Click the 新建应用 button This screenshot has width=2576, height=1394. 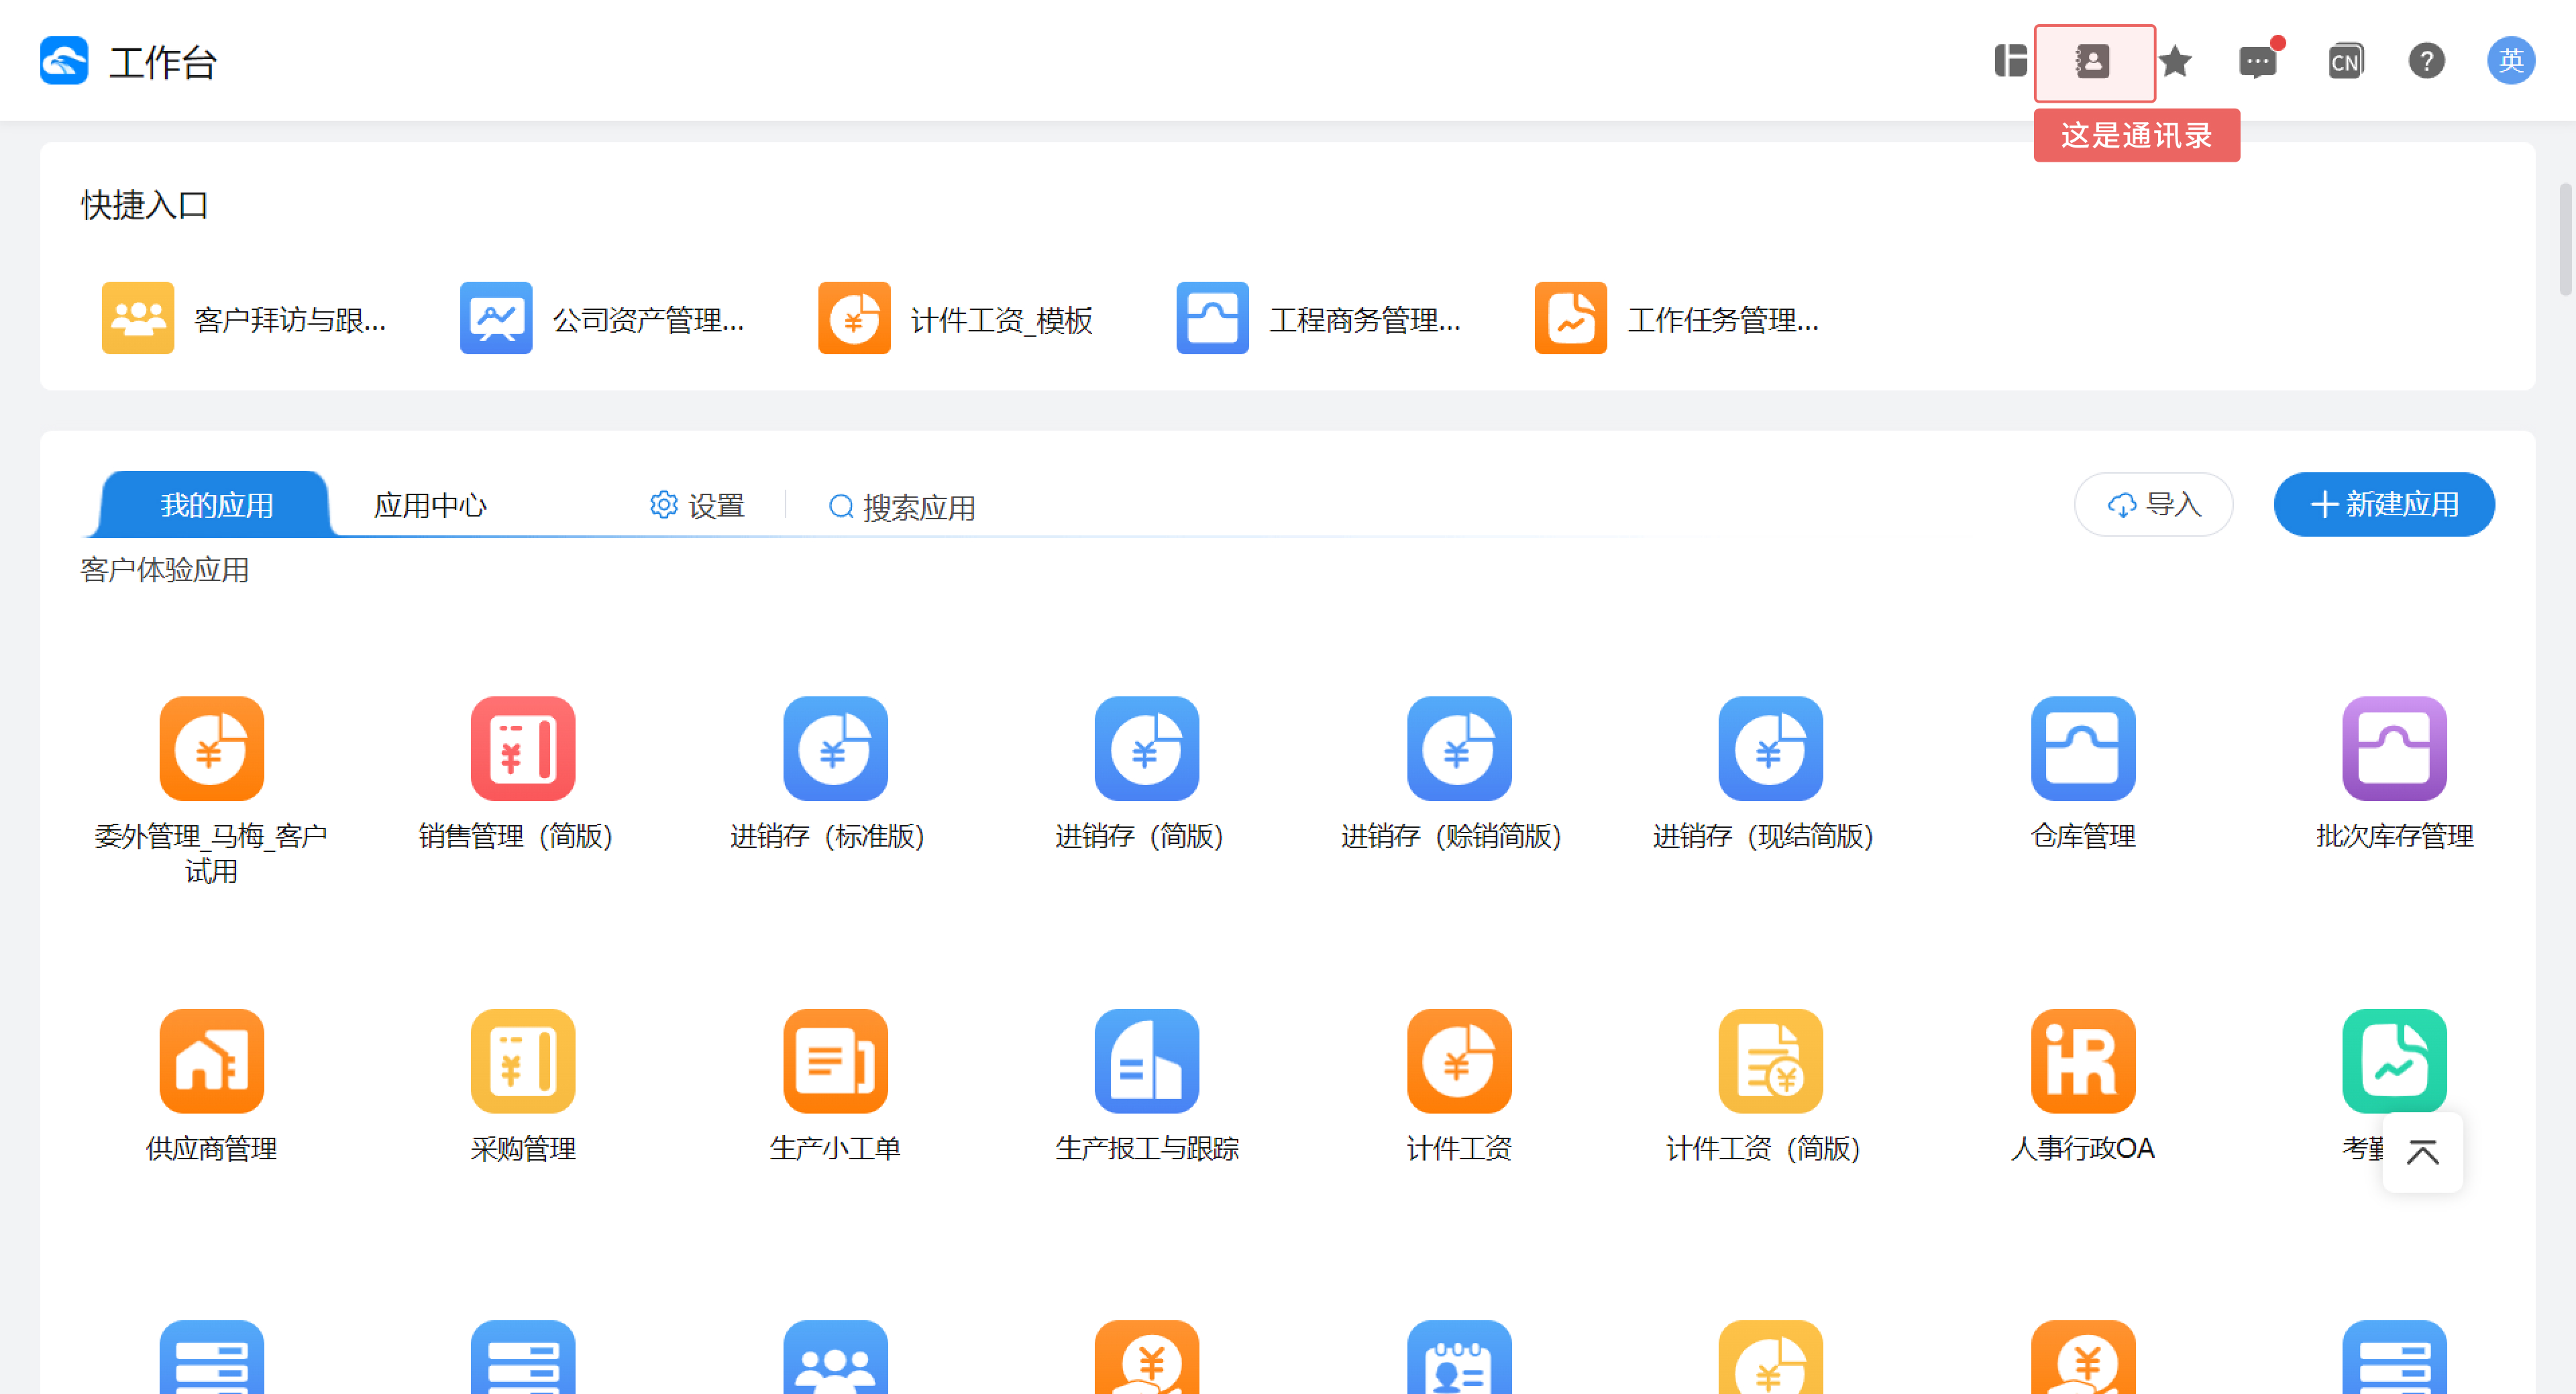(2384, 504)
